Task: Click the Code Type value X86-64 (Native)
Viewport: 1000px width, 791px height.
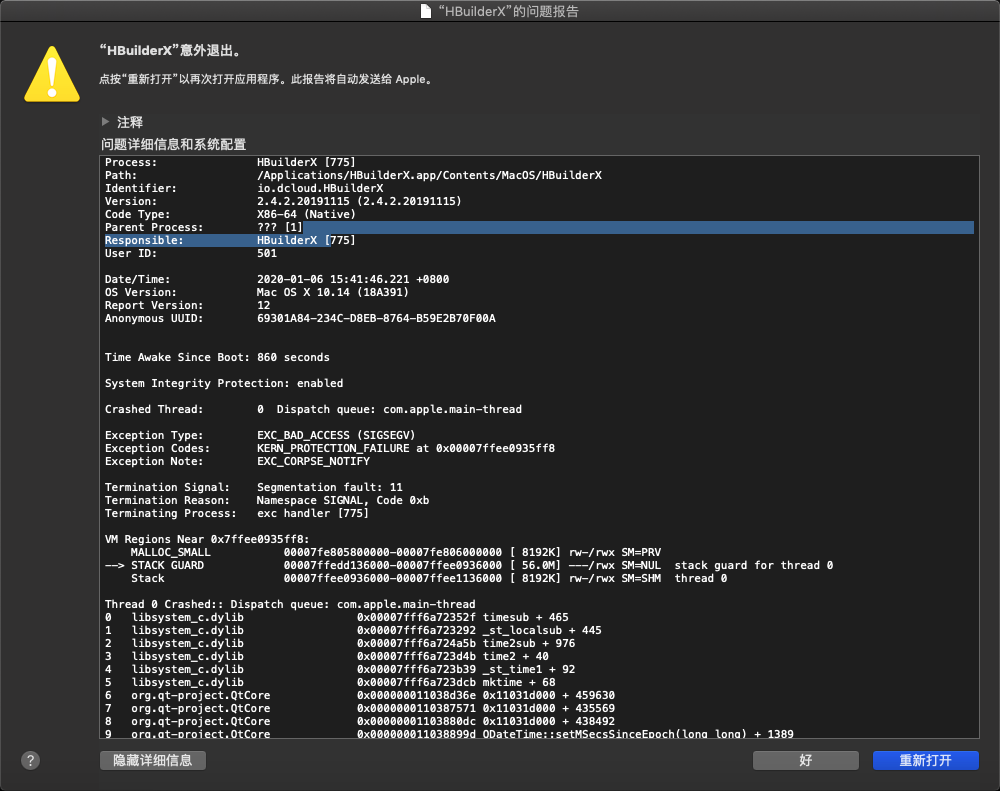Action: (x=306, y=214)
